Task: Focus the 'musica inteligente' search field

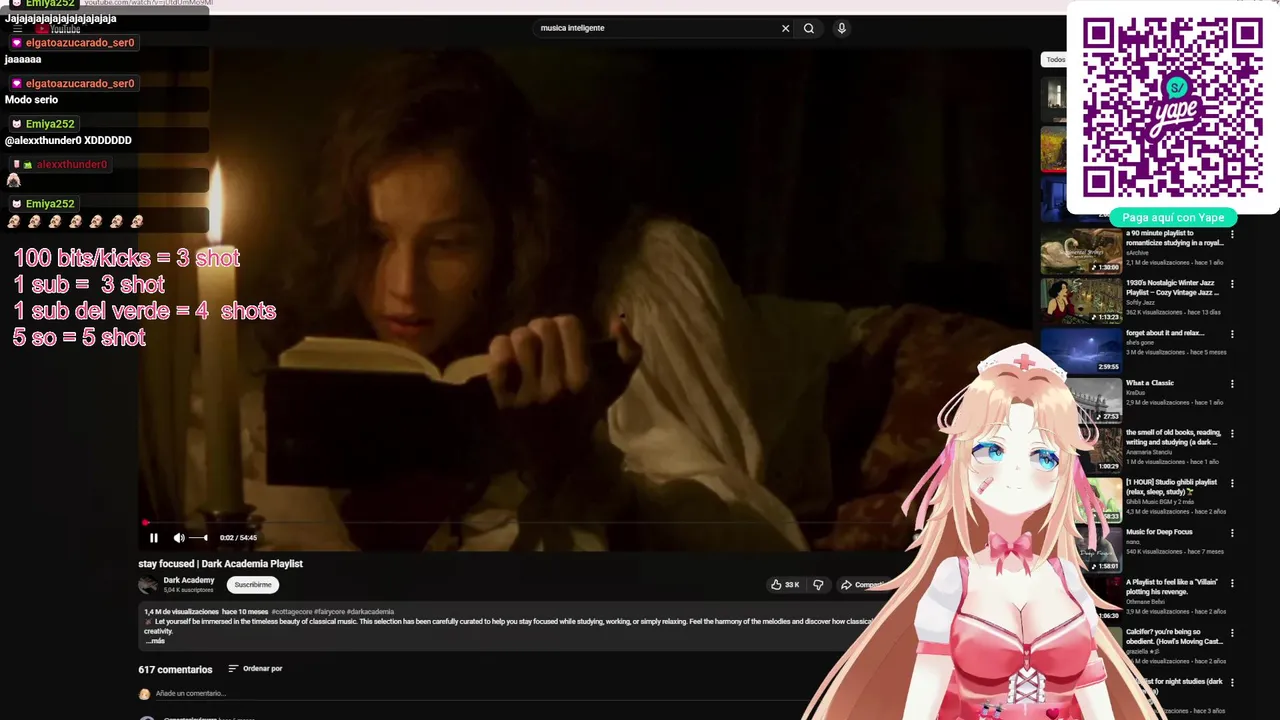Action: click(x=657, y=28)
